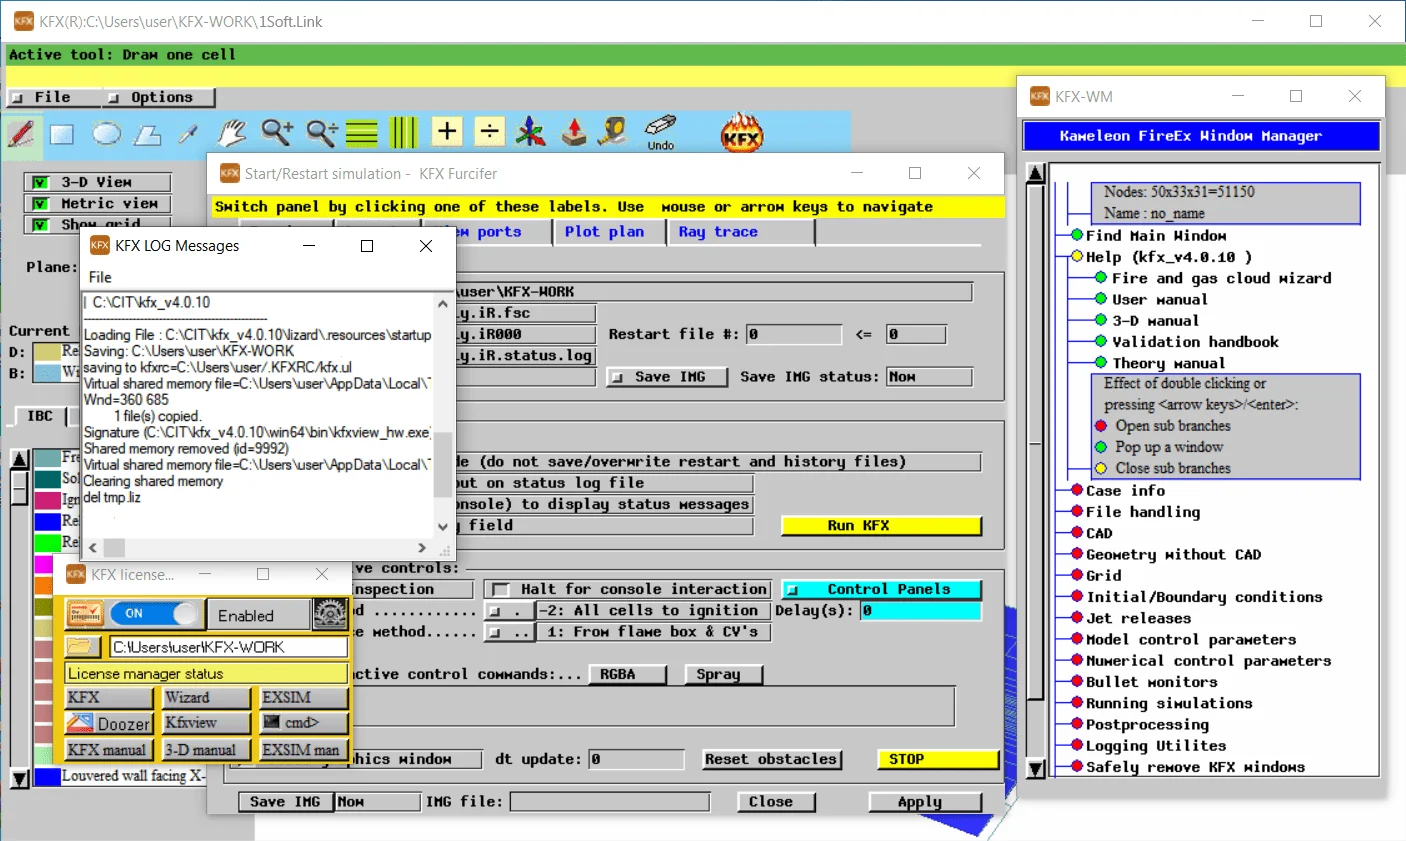Screen dimensions: 1406x841
Task: Select the red pencil draw-one-cell tool
Action: pos(21,134)
